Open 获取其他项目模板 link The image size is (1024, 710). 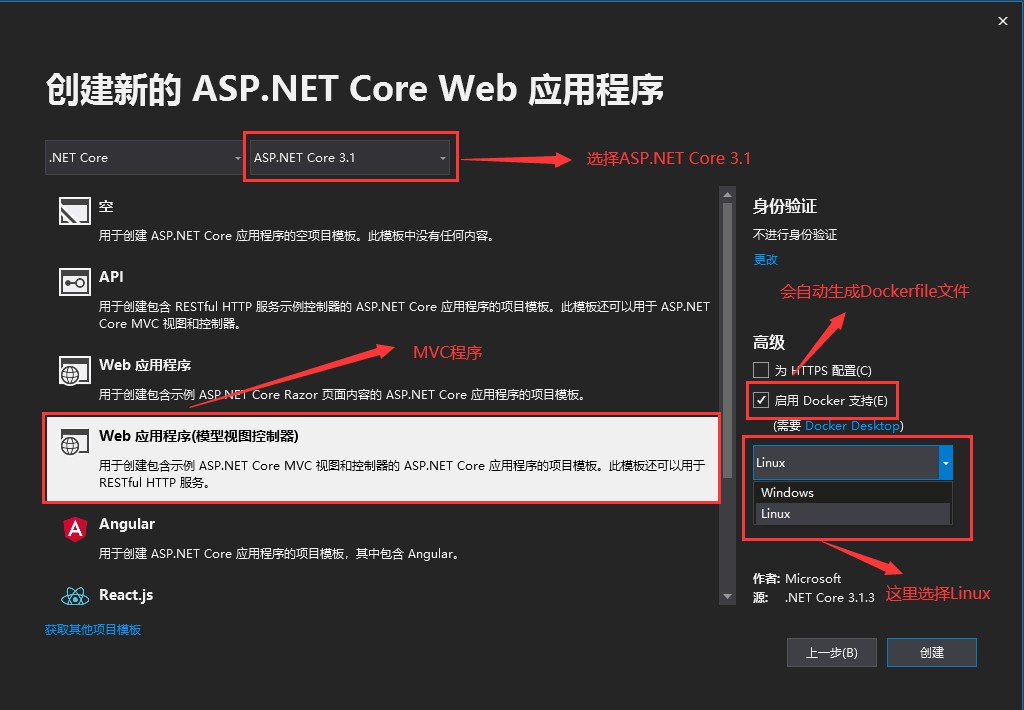pos(93,630)
